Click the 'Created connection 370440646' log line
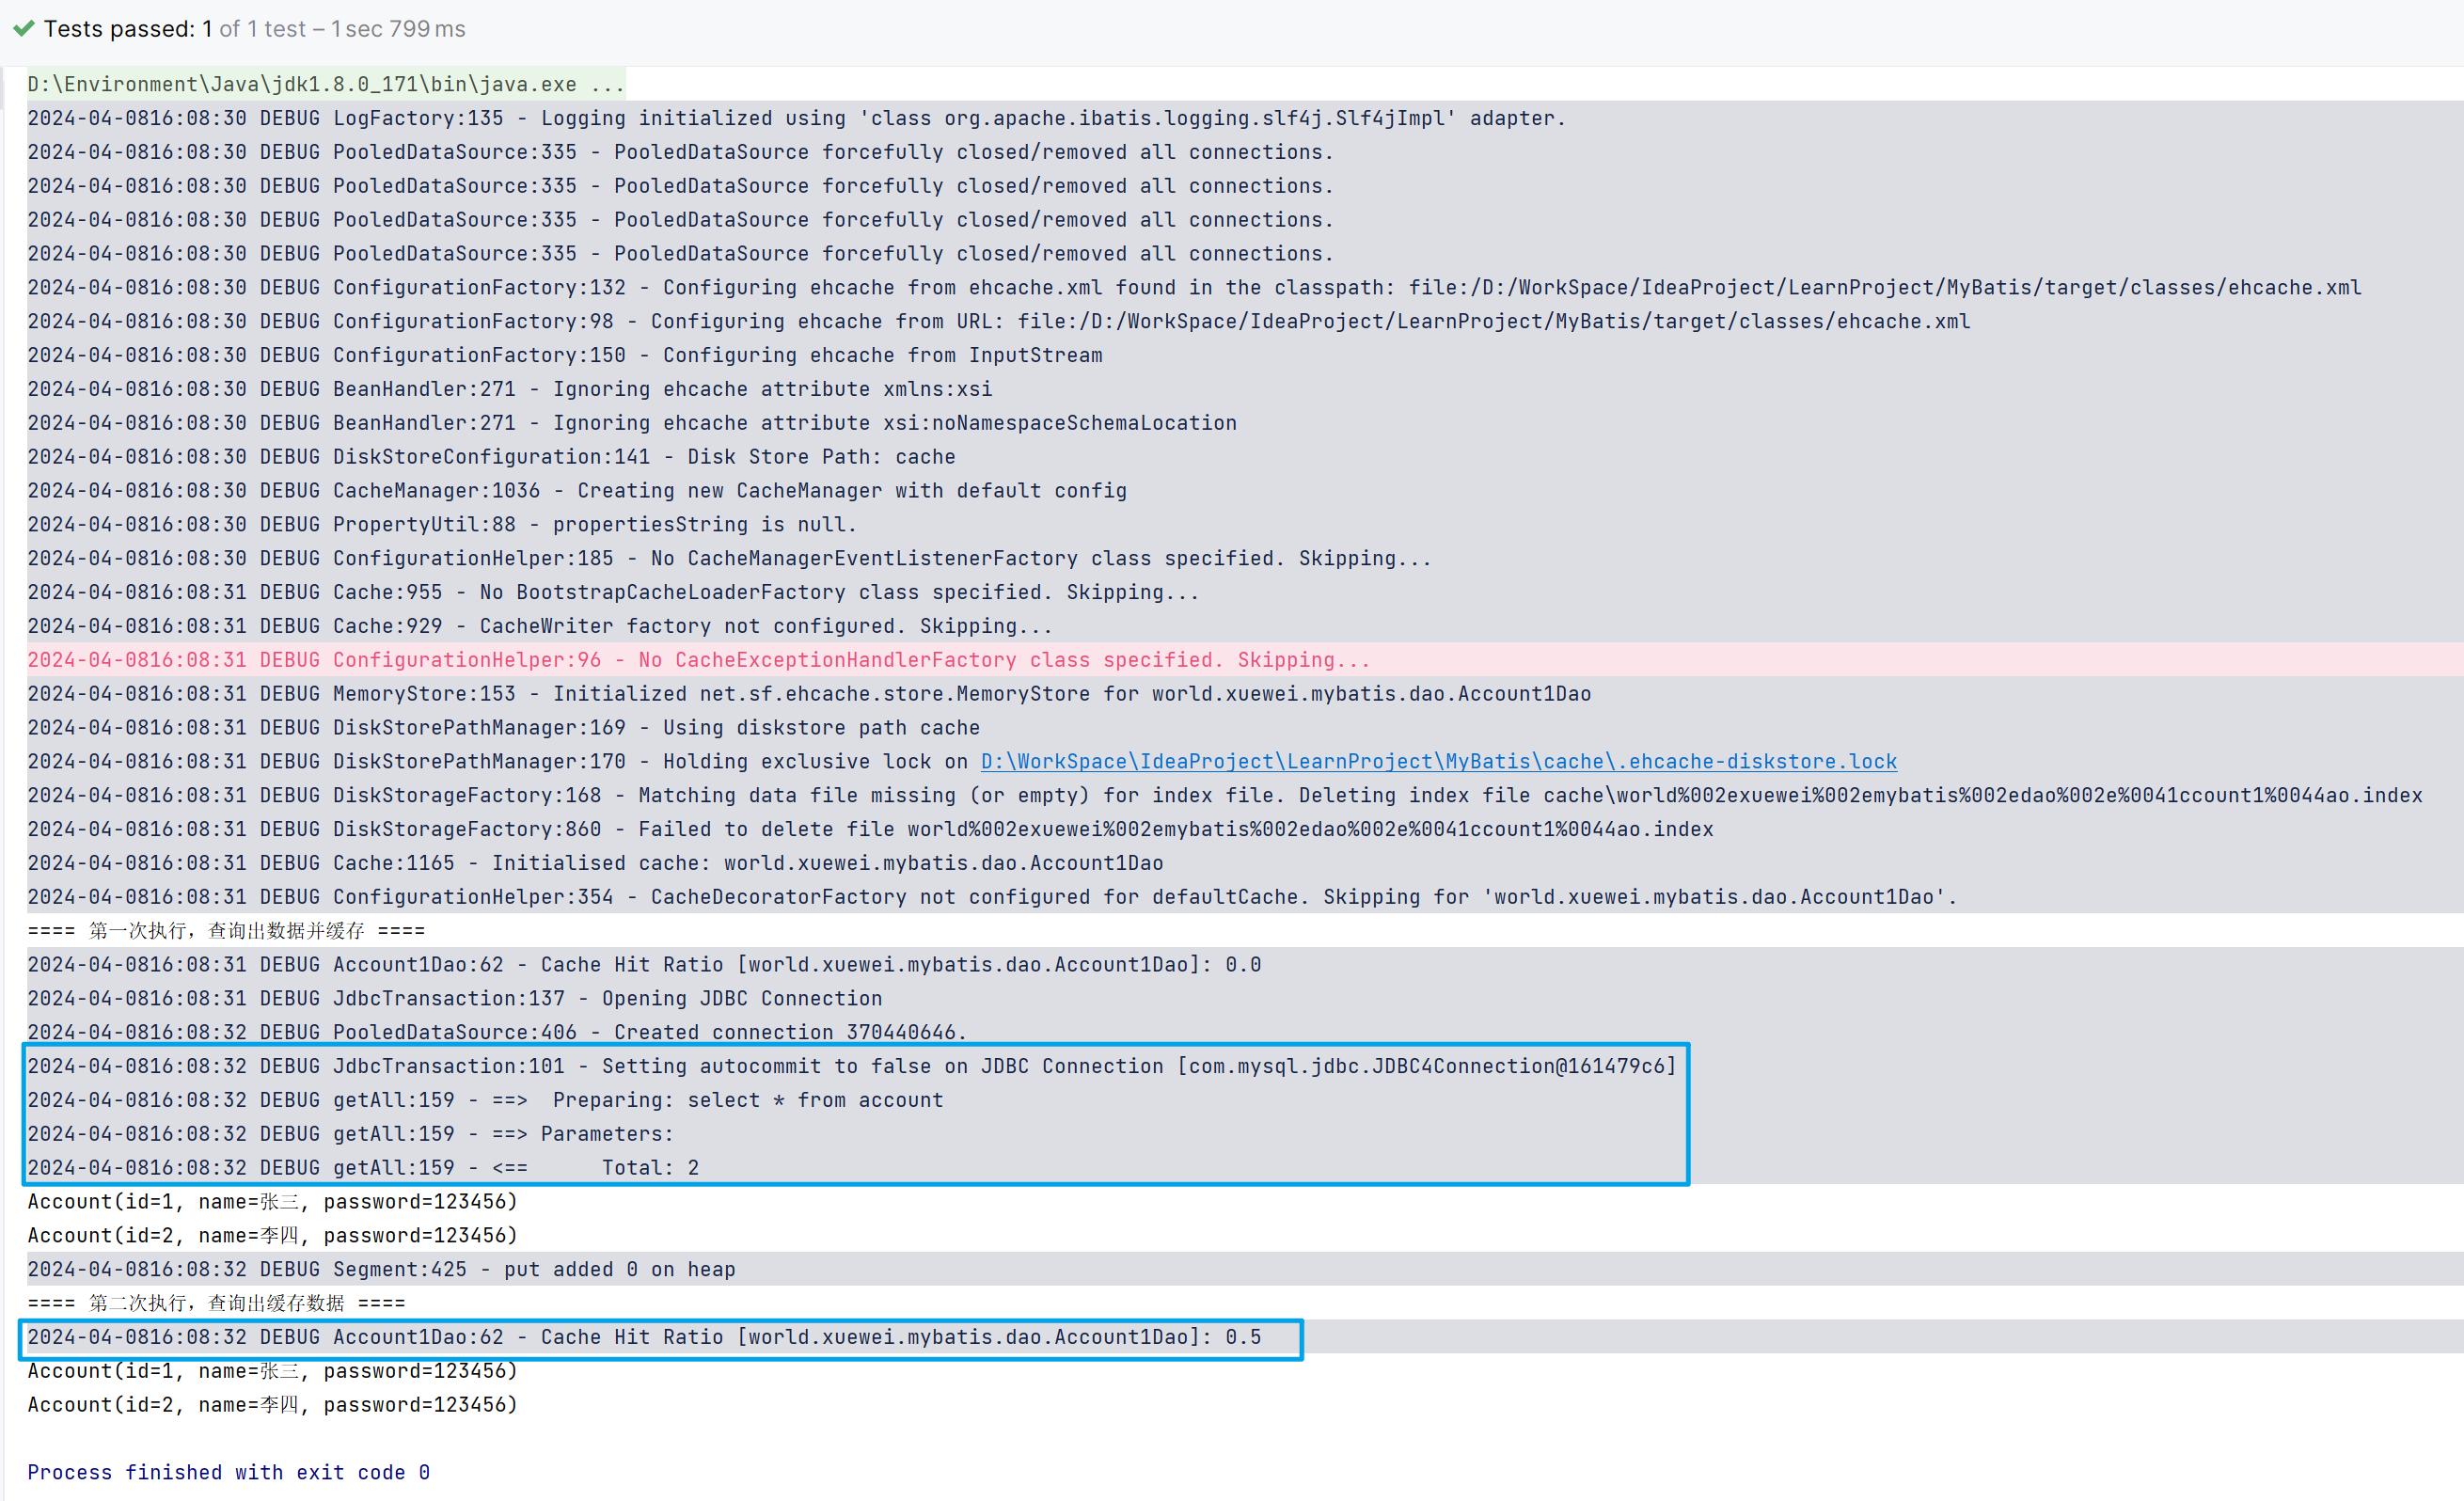This screenshot has width=2464, height=1501. [x=497, y=1032]
